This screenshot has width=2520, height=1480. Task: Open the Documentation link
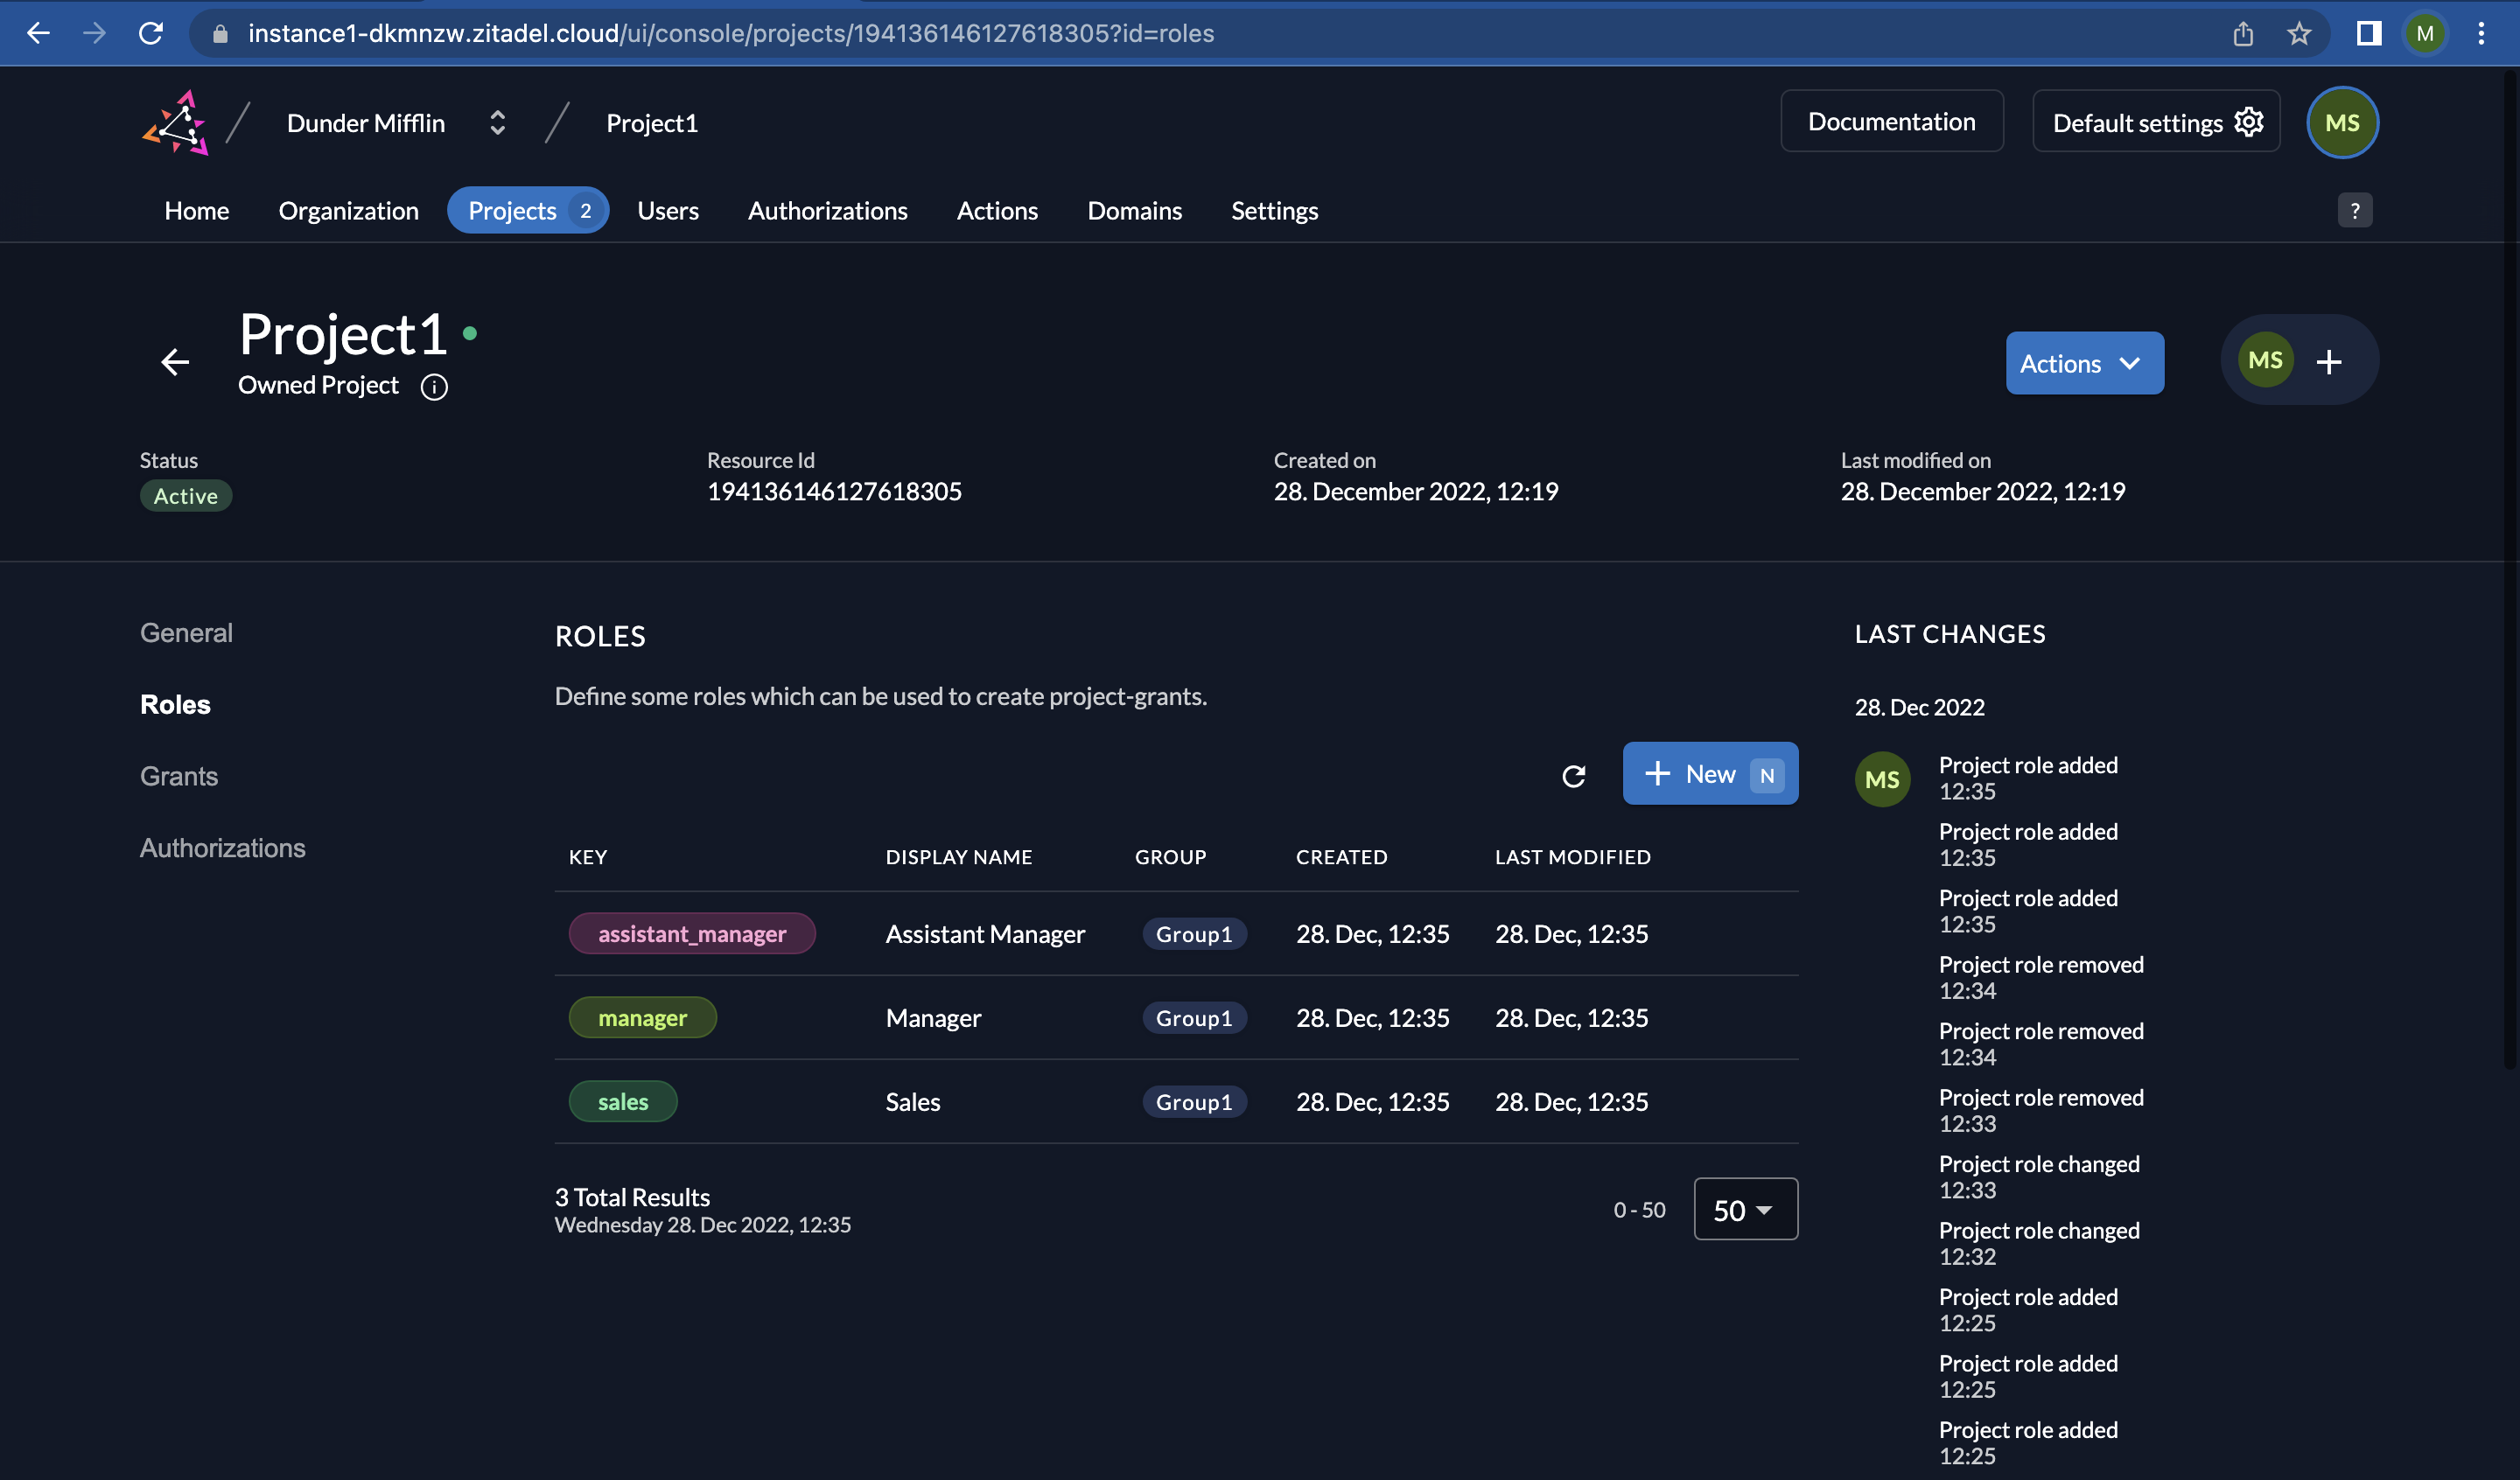click(x=1891, y=122)
